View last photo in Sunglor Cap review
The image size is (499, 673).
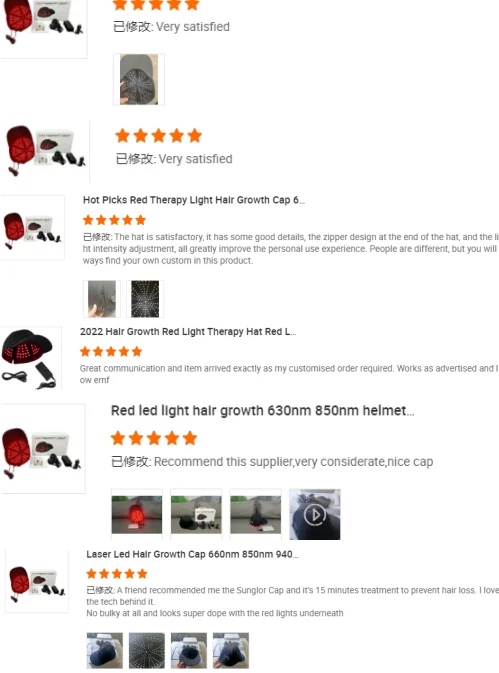(x=231, y=650)
